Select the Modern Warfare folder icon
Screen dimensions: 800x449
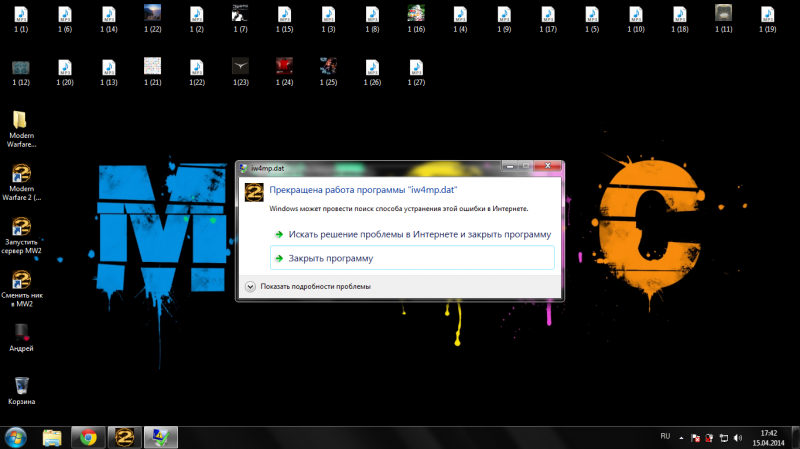pos(21,130)
